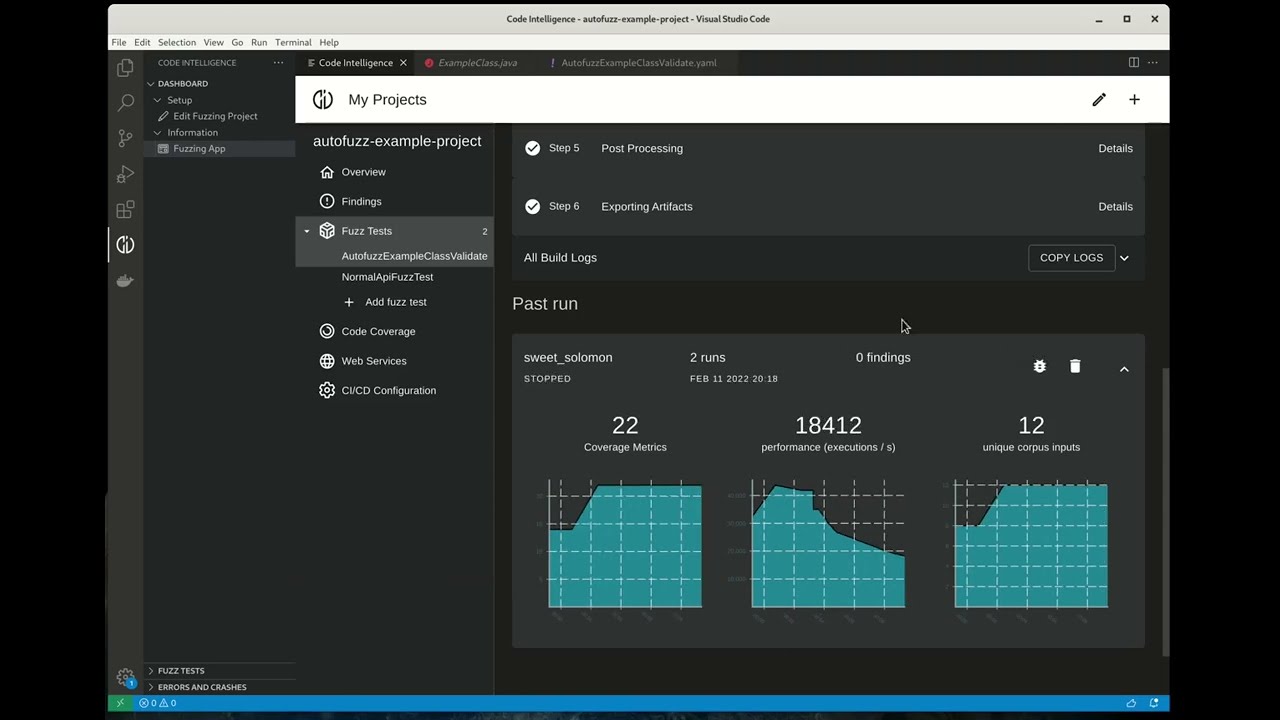
Task: Delete the sweet_solomon run with trash icon
Action: (x=1075, y=366)
